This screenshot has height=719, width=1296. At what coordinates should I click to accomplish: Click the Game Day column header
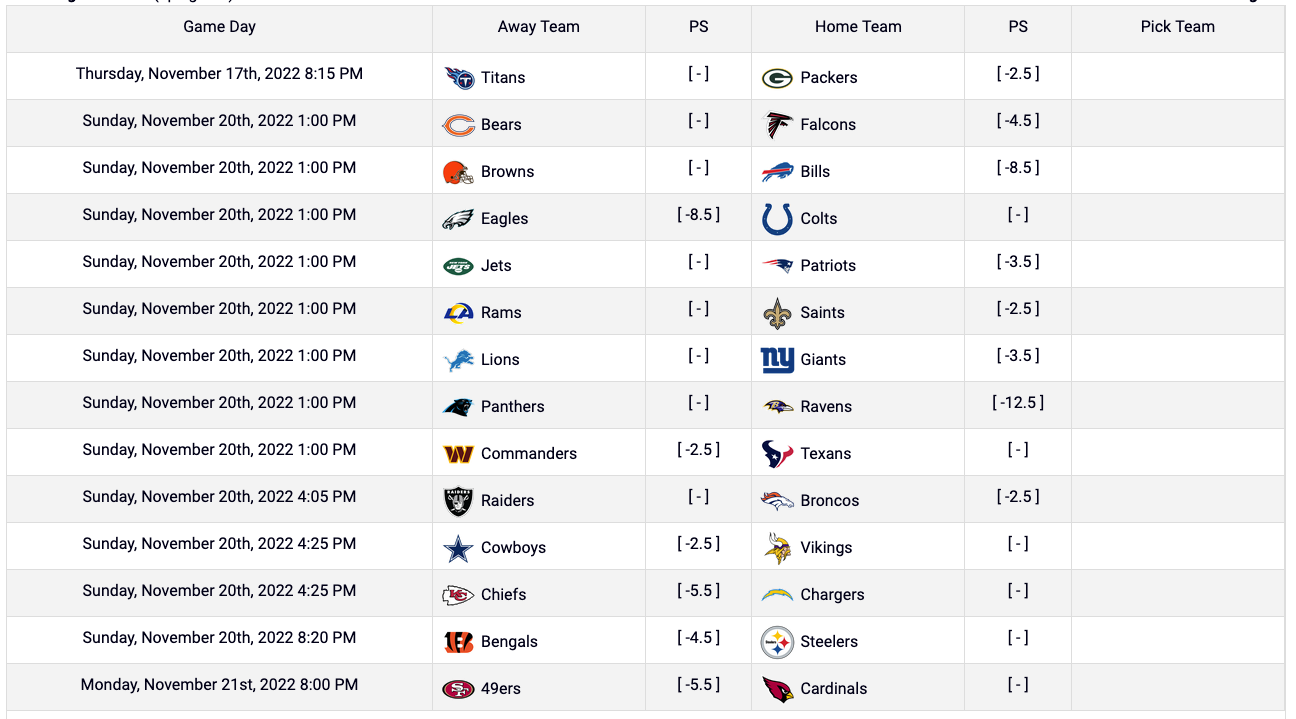pos(220,27)
